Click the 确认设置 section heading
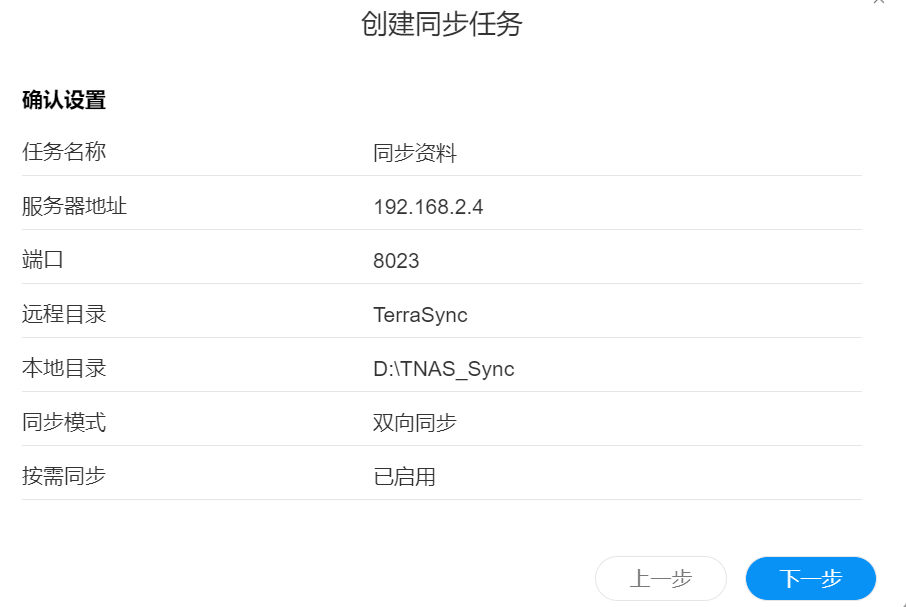906x607 pixels. click(64, 100)
